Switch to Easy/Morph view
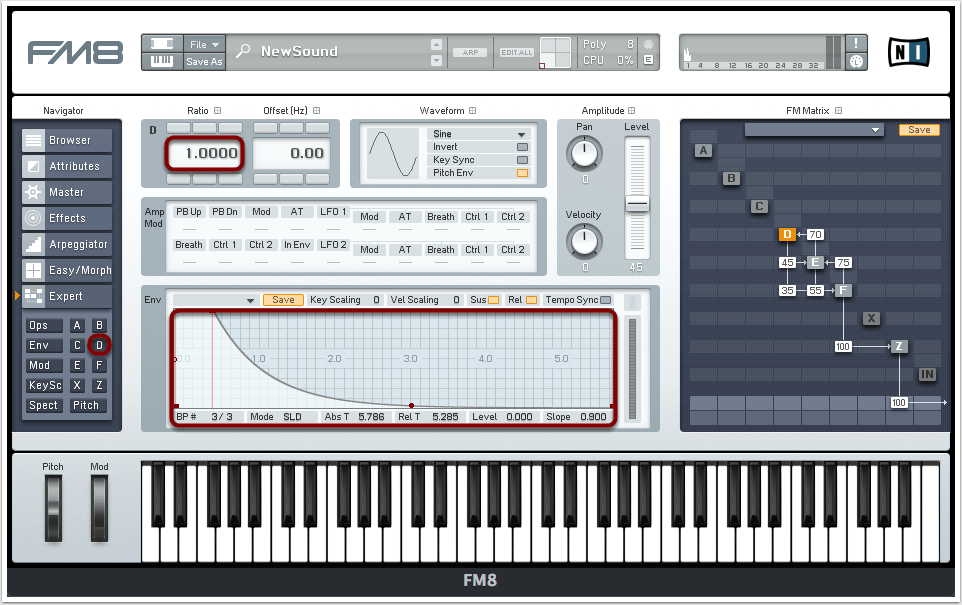This screenshot has width=962, height=605. (67, 271)
